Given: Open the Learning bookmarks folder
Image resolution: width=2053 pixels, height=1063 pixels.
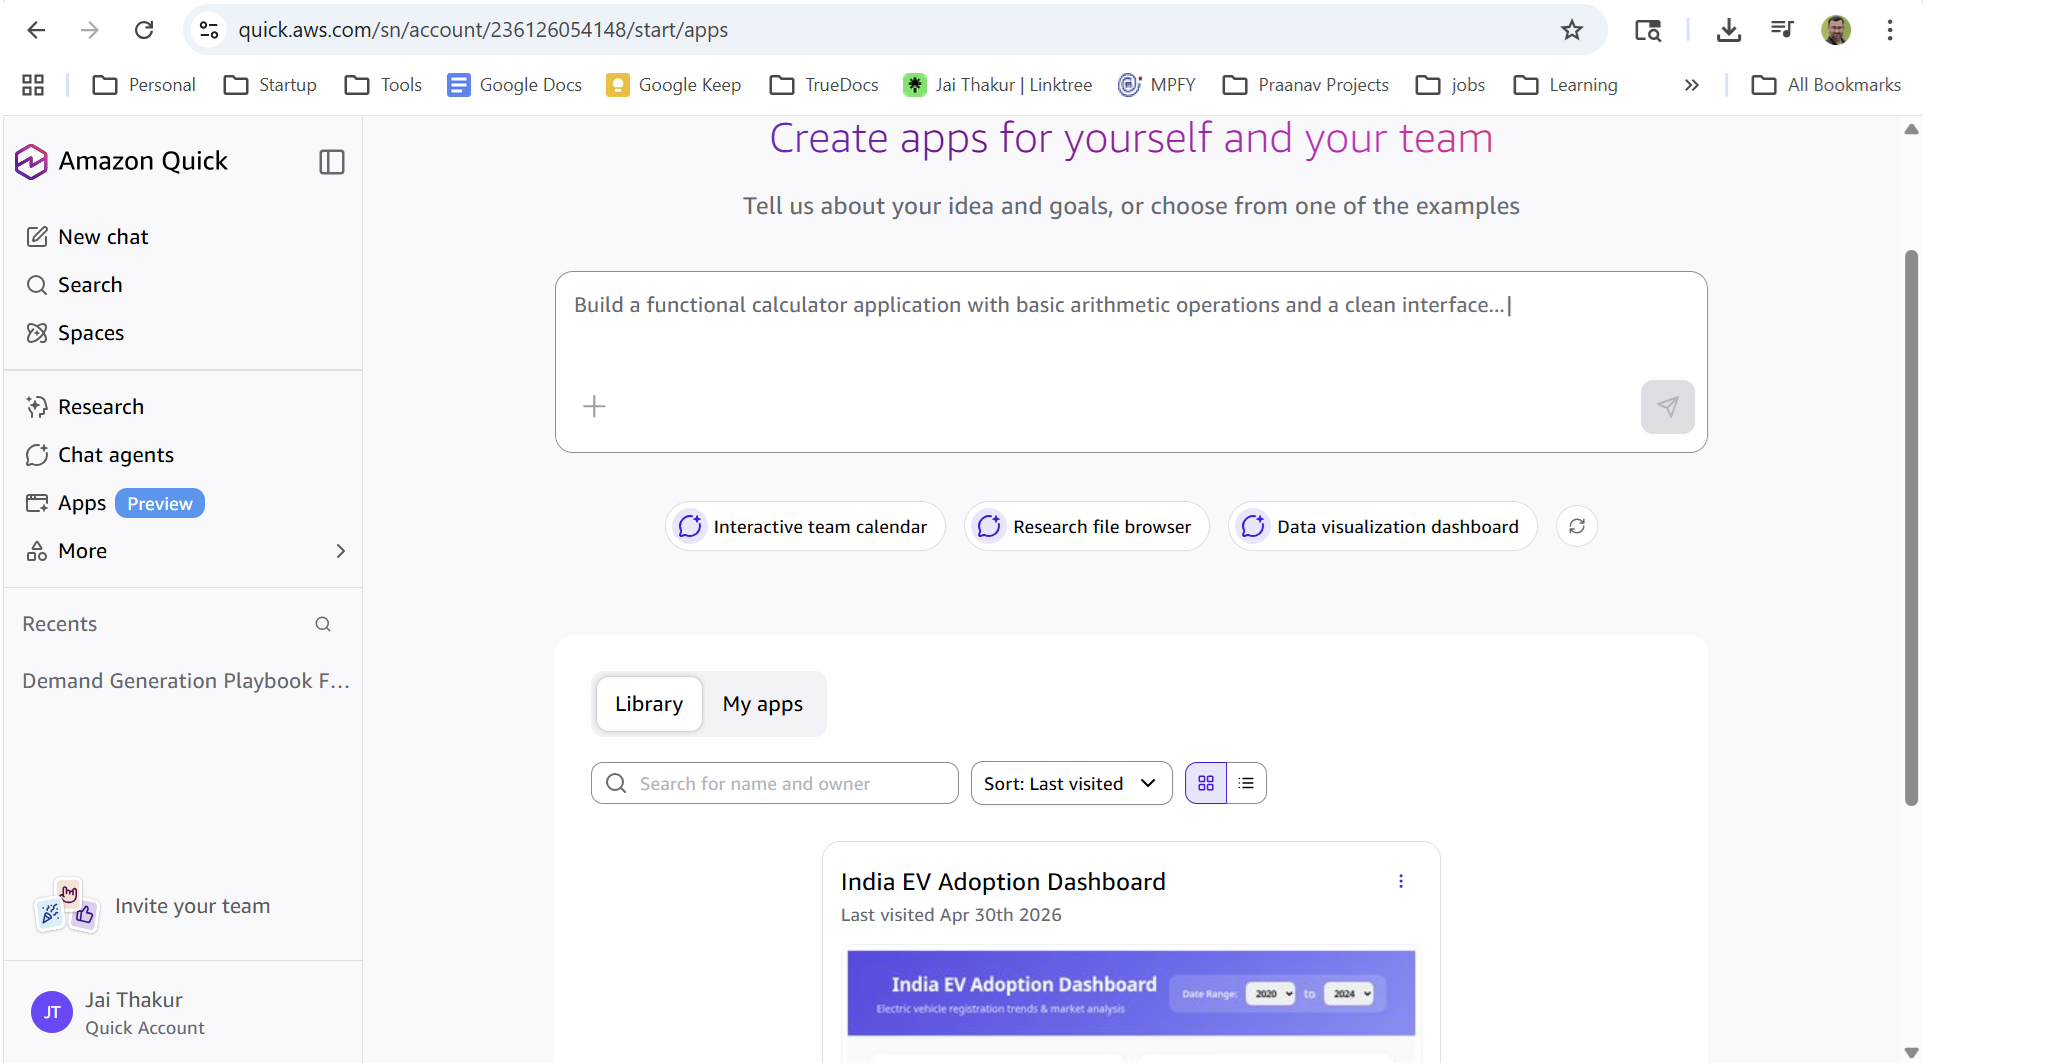Looking at the screenshot, I should [1566, 85].
